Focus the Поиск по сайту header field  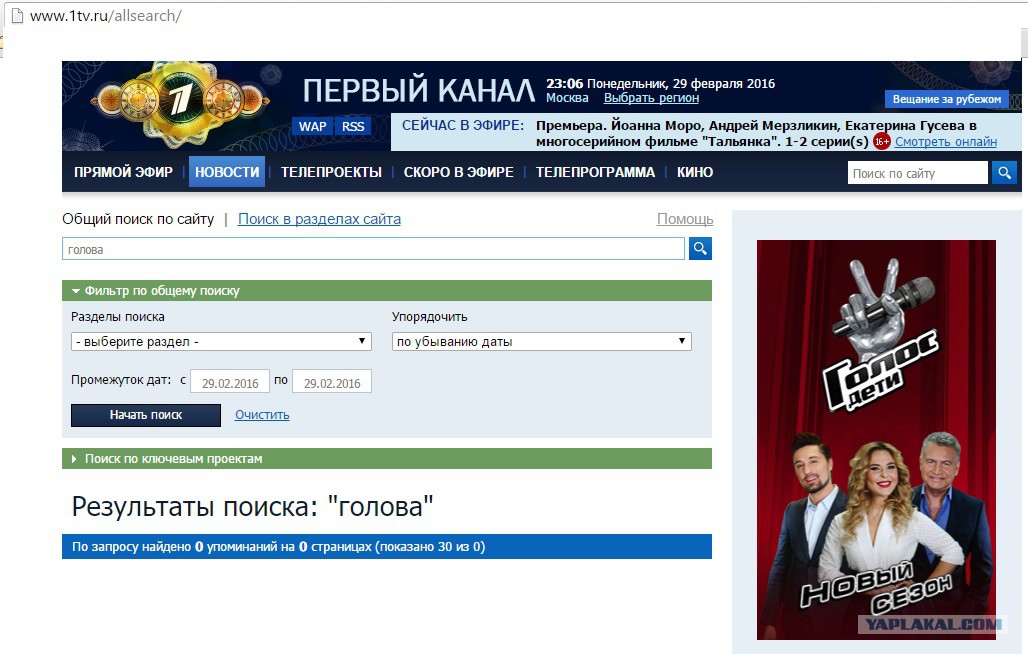click(917, 173)
